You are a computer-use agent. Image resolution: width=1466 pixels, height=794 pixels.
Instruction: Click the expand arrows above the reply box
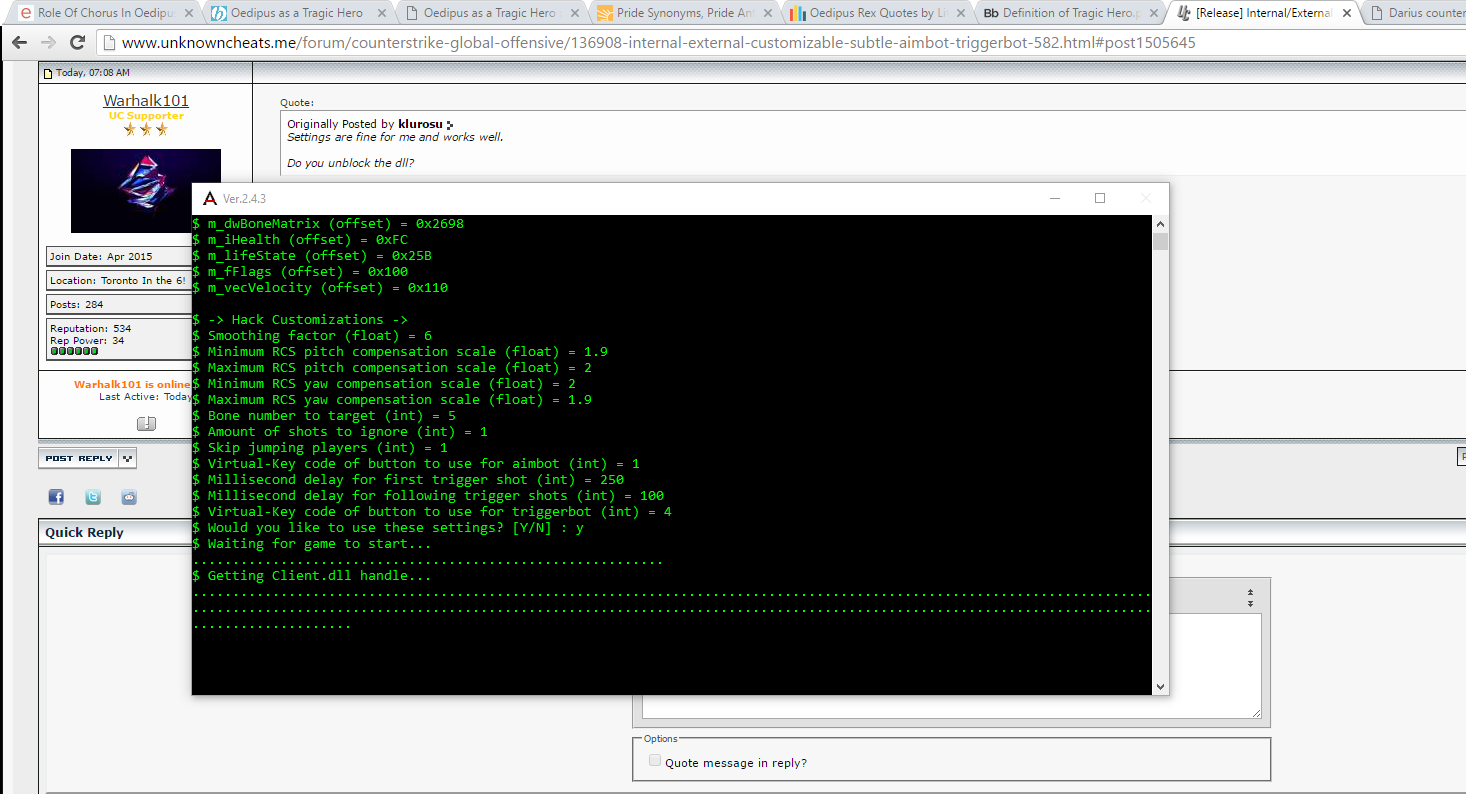[1250, 598]
